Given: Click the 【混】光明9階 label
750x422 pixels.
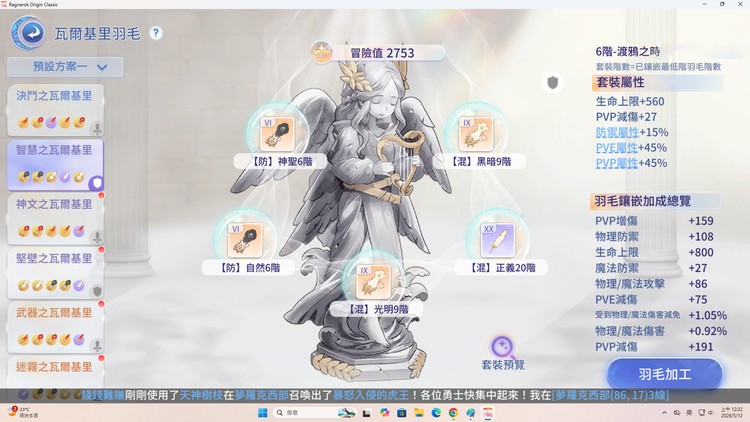Looking at the screenshot, I should click(x=376, y=310).
